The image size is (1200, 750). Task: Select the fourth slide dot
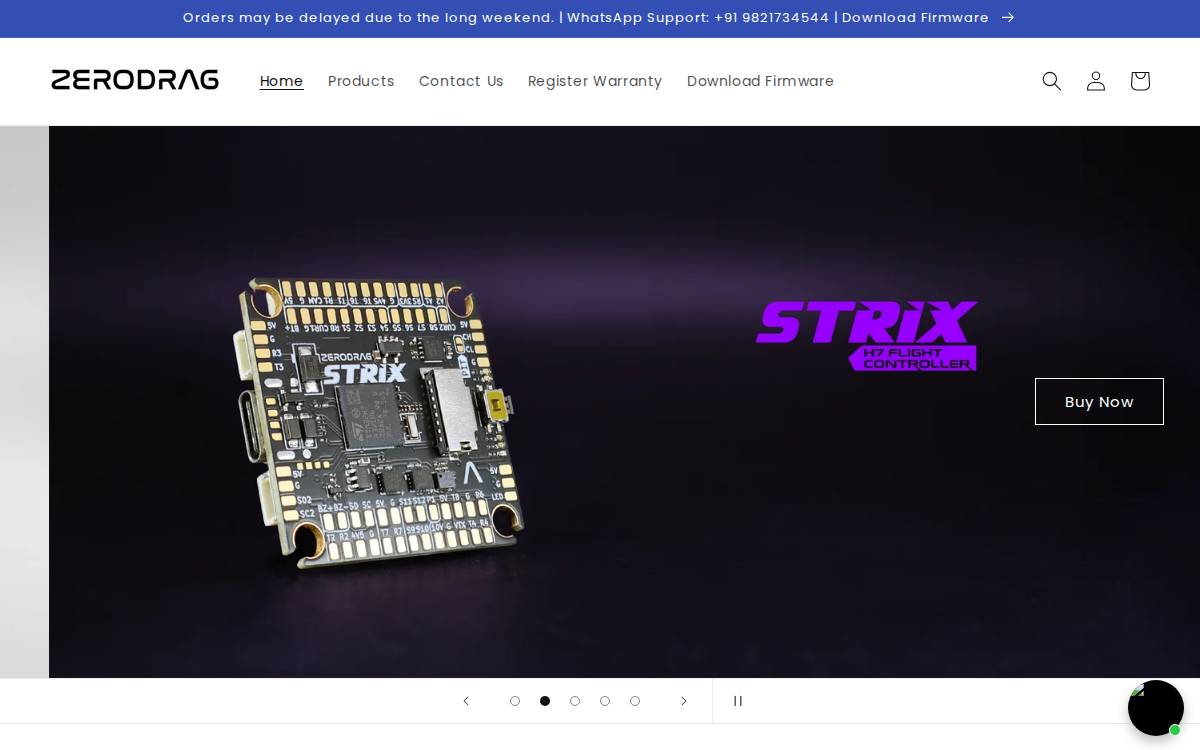605,701
